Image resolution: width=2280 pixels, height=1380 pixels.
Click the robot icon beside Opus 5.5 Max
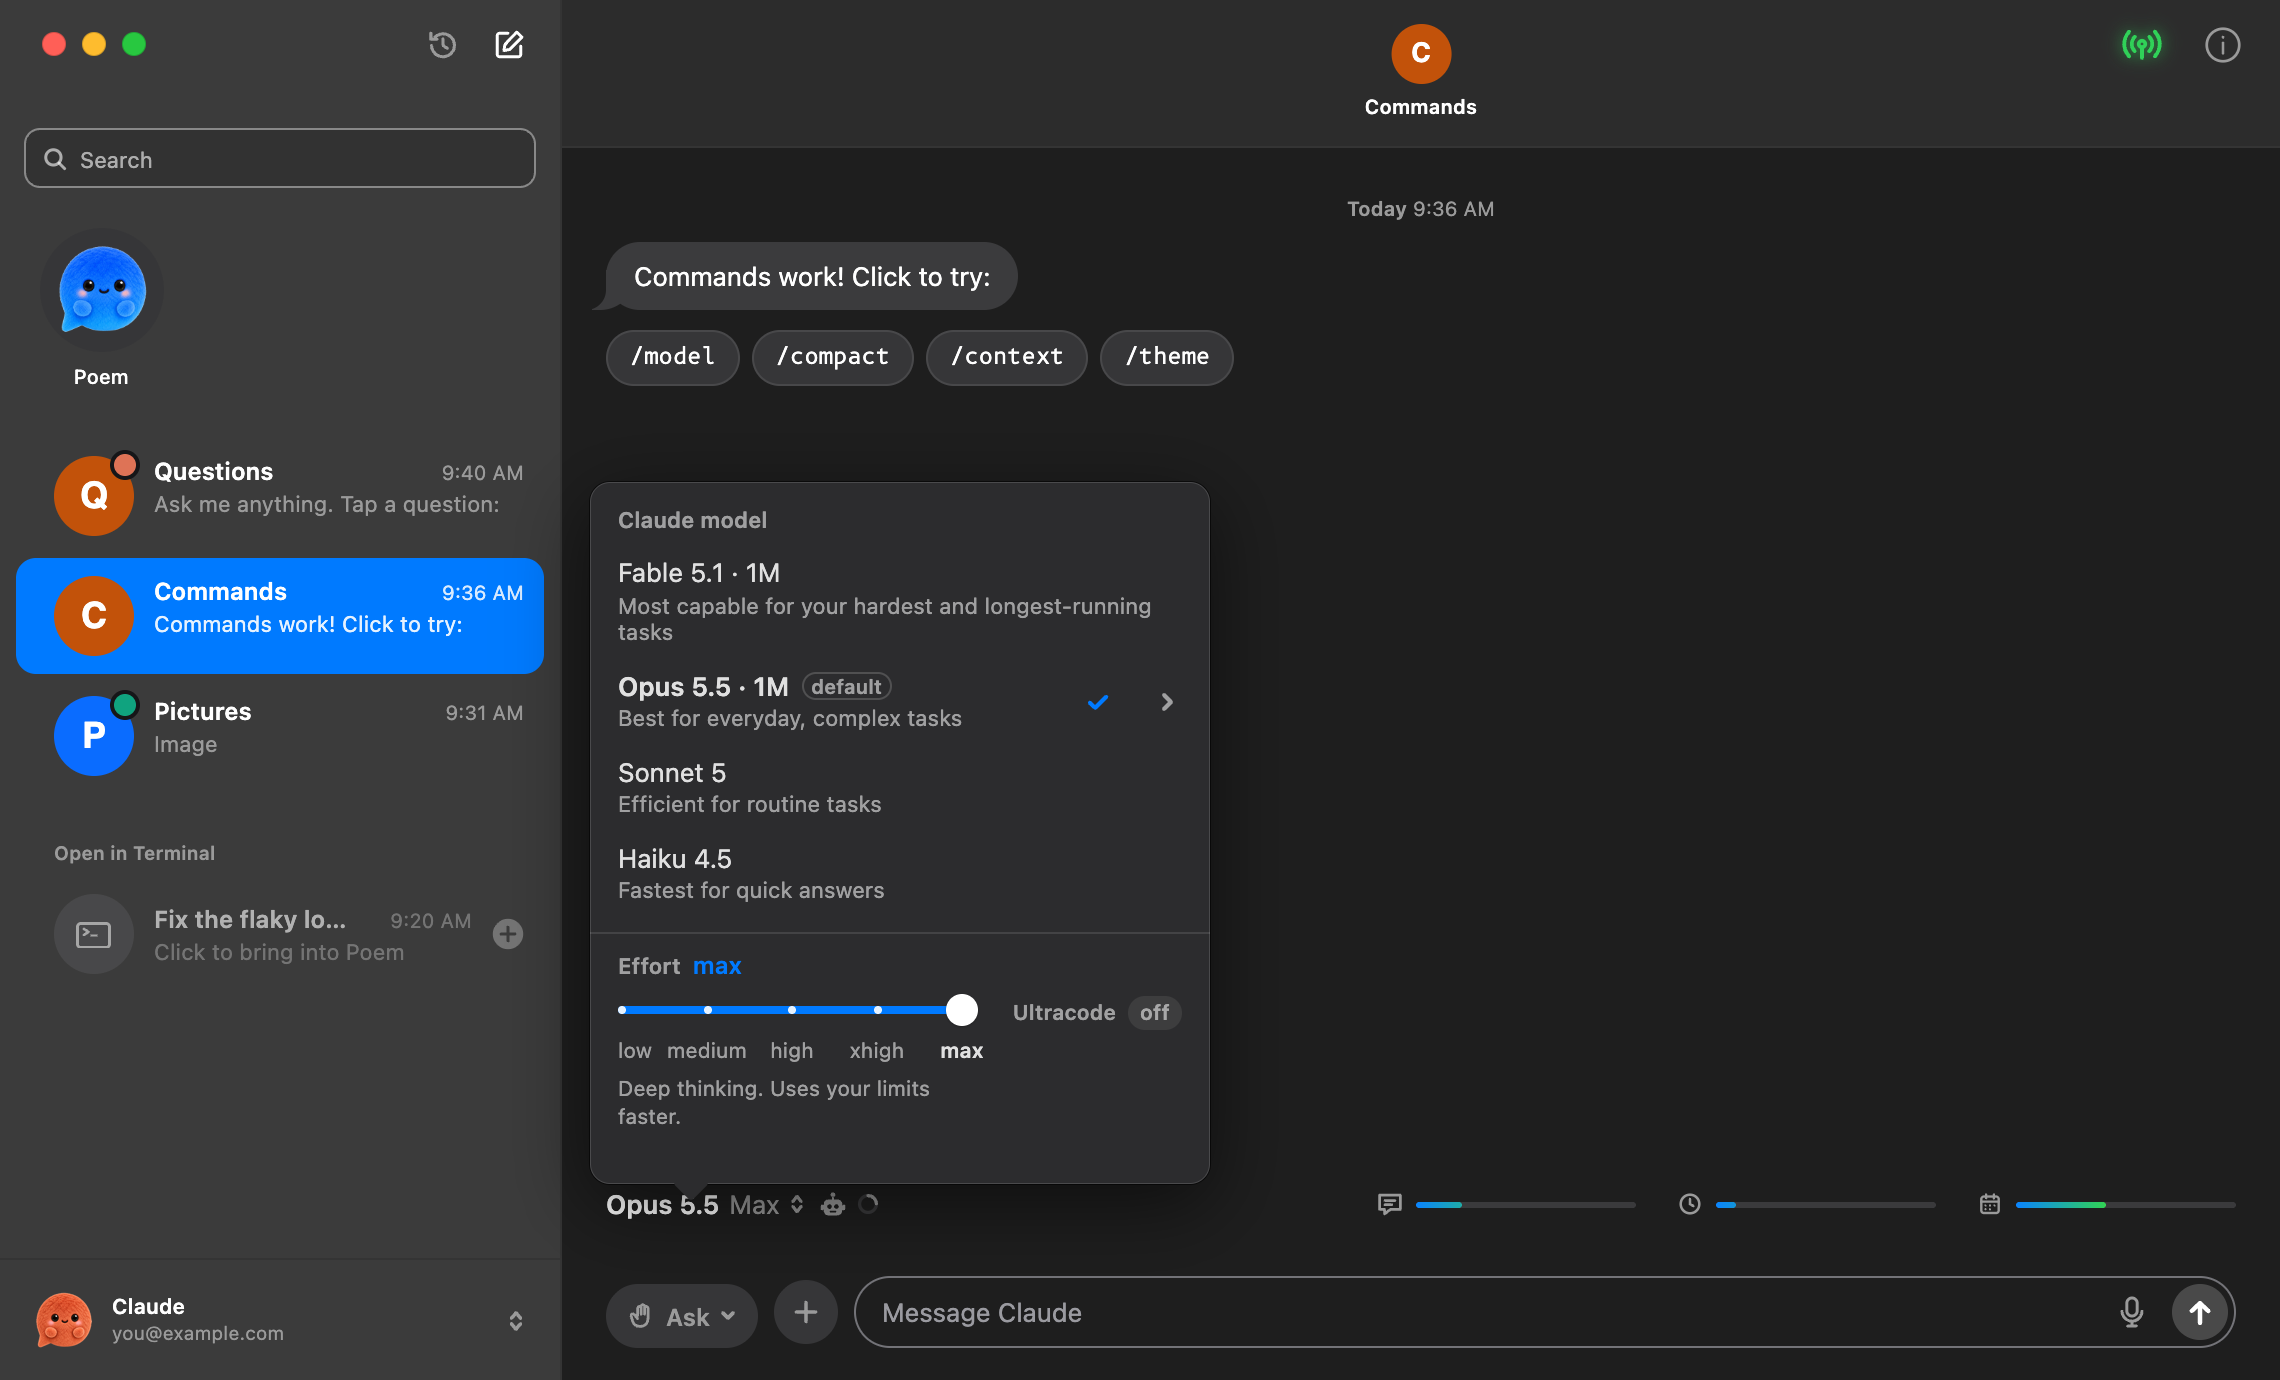[x=832, y=1205]
